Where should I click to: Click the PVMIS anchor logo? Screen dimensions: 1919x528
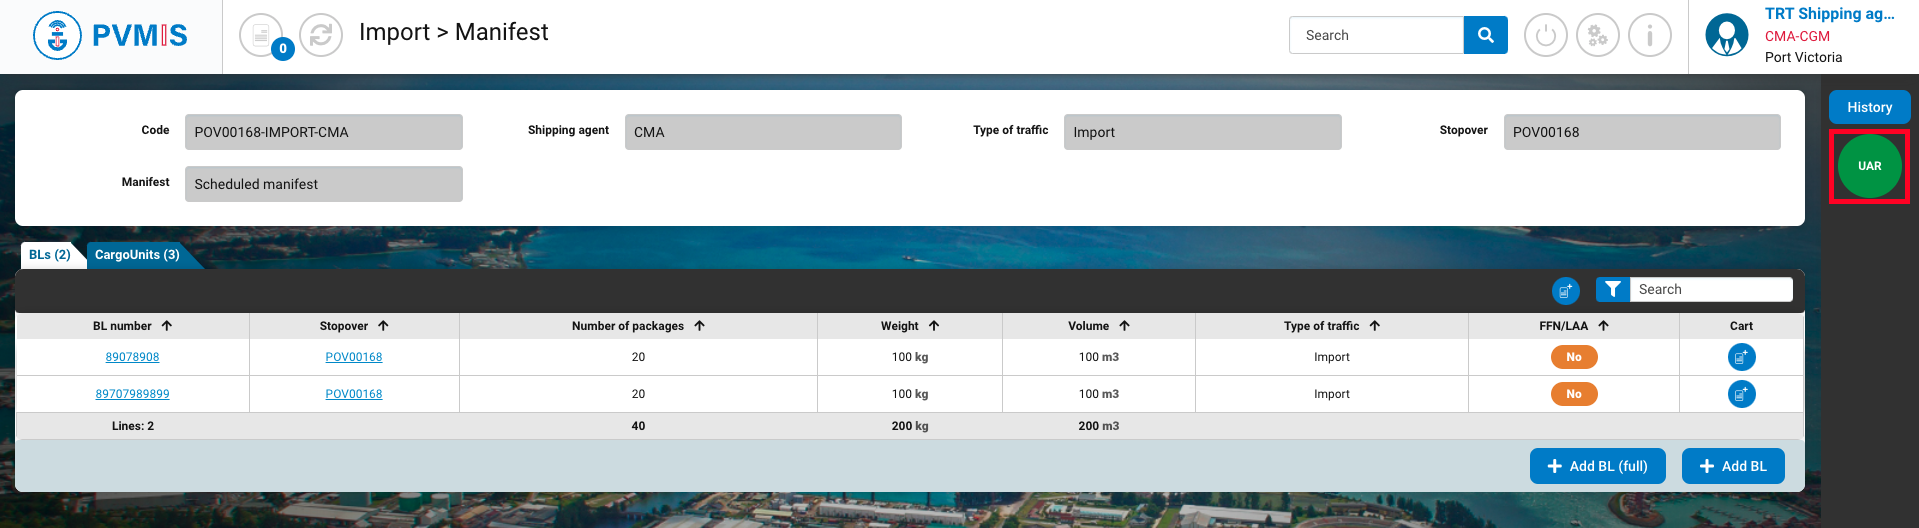[57, 36]
